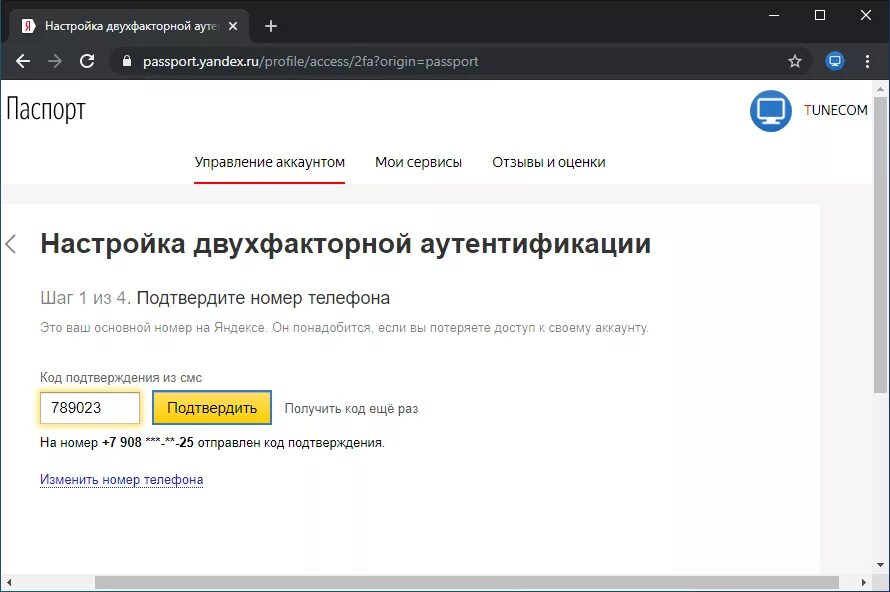This screenshot has width=890, height=592.
Task: Click the text Шаг 1 из 4.
Action: pos(85,298)
